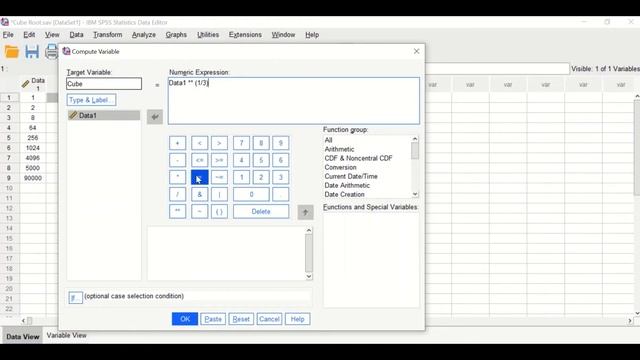Click keypad digit 7

pyautogui.click(x=241, y=143)
